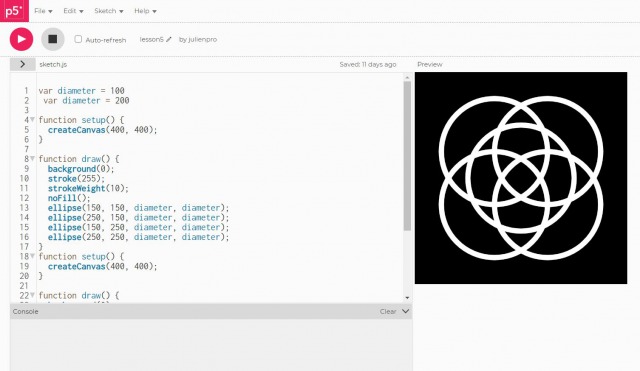The image size is (640, 371).
Task: Click the Console panel header label
Action: [25, 311]
